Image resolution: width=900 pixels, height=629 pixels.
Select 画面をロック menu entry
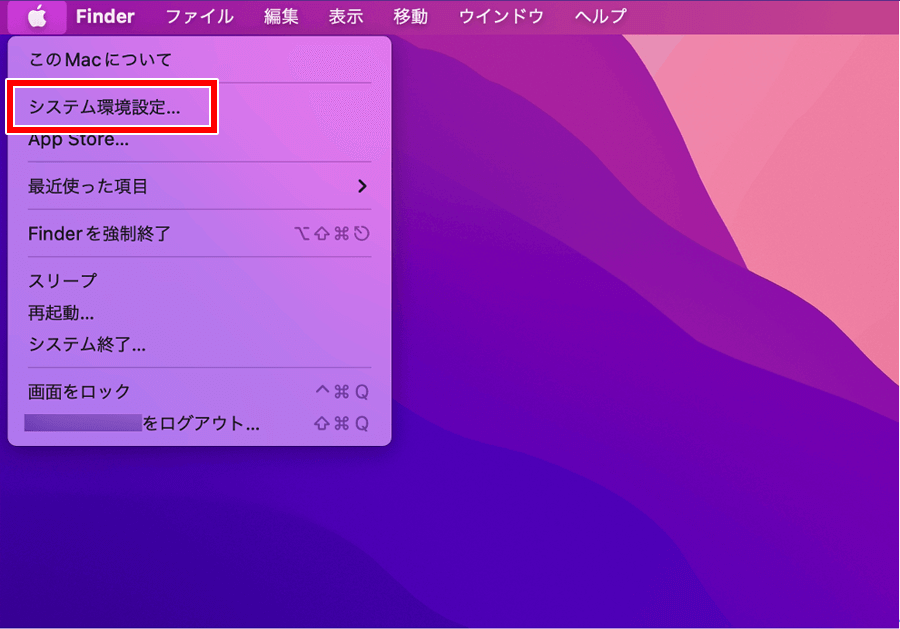coord(200,392)
